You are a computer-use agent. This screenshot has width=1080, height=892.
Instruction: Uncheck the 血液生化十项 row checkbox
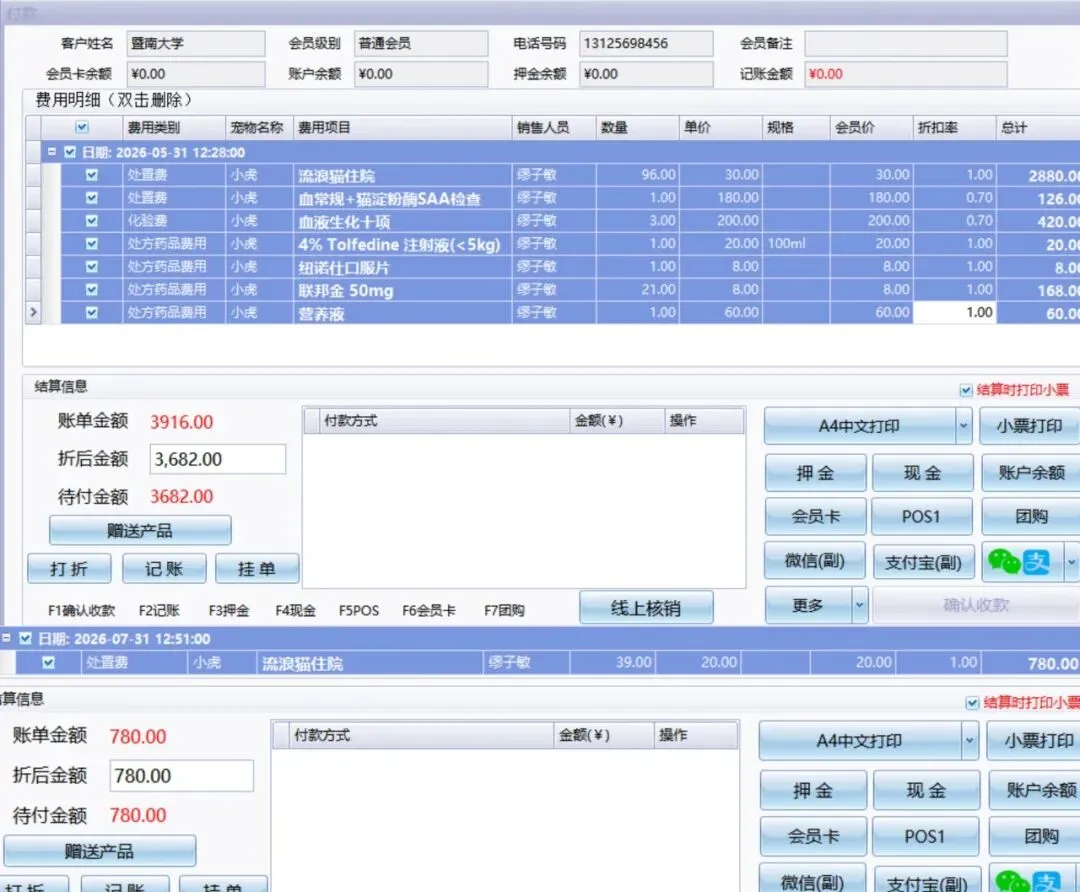pos(92,221)
